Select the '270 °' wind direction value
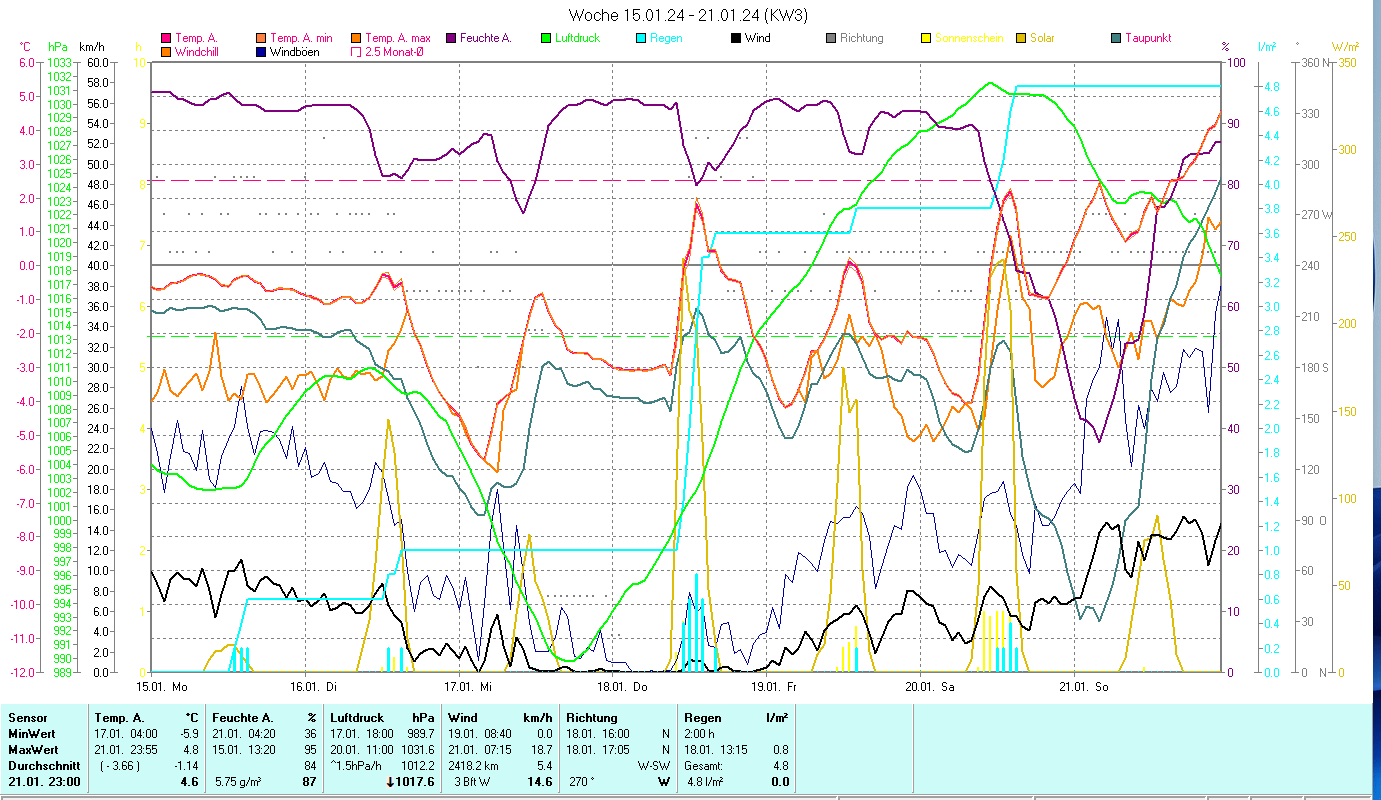 (x=583, y=782)
